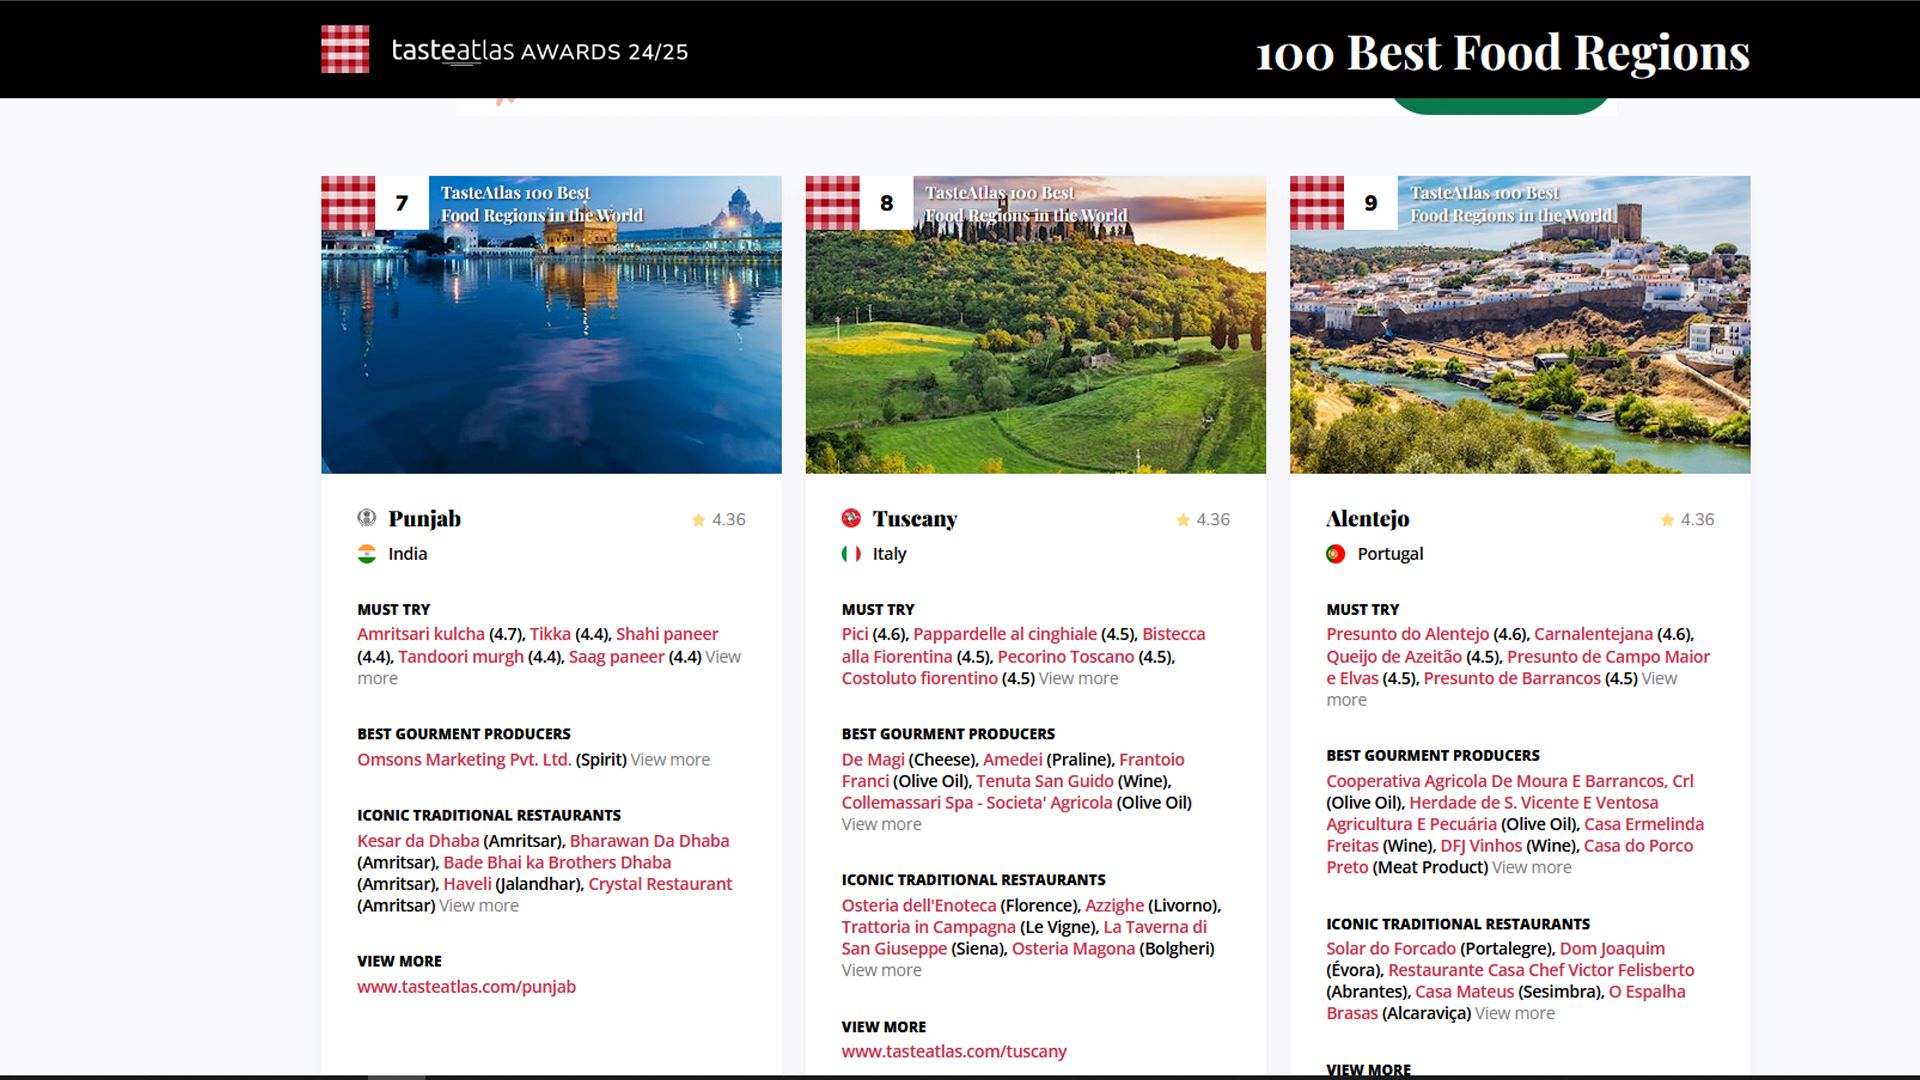
Task: Expand View more for Tuscany must try
Action: pos(1078,679)
